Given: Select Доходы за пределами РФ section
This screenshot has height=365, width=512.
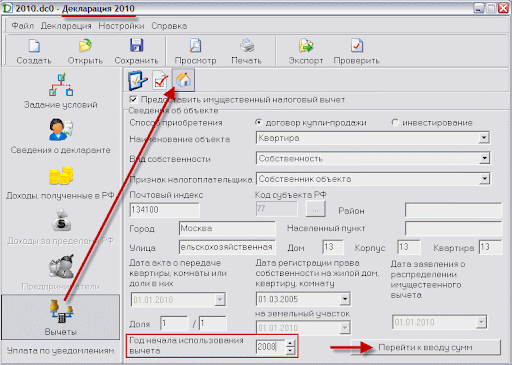Looking at the screenshot, I should pos(61,227).
